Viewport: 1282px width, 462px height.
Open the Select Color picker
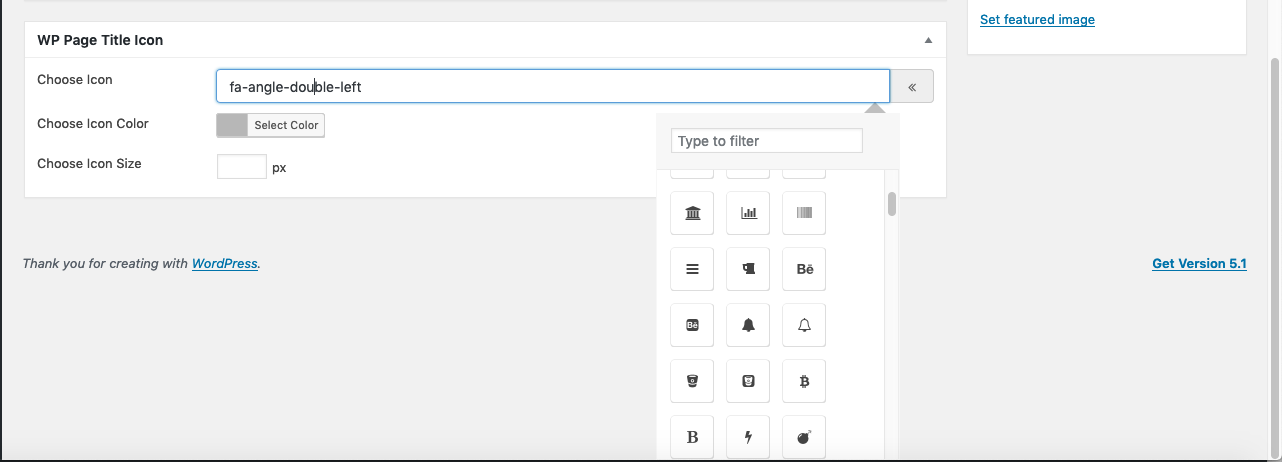tap(271, 125)
